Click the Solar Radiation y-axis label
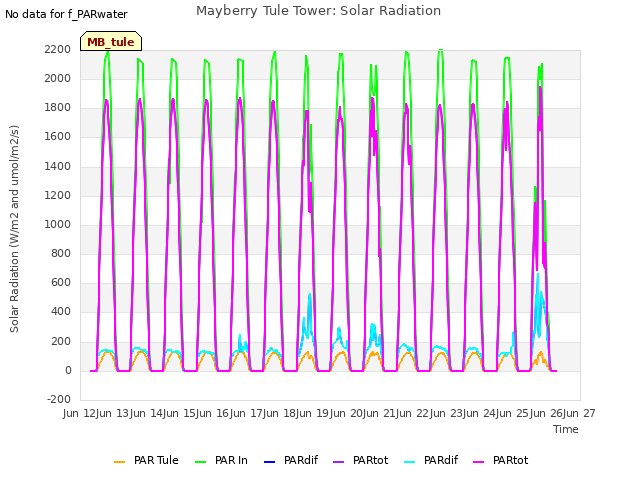 (x=14, y=229)
